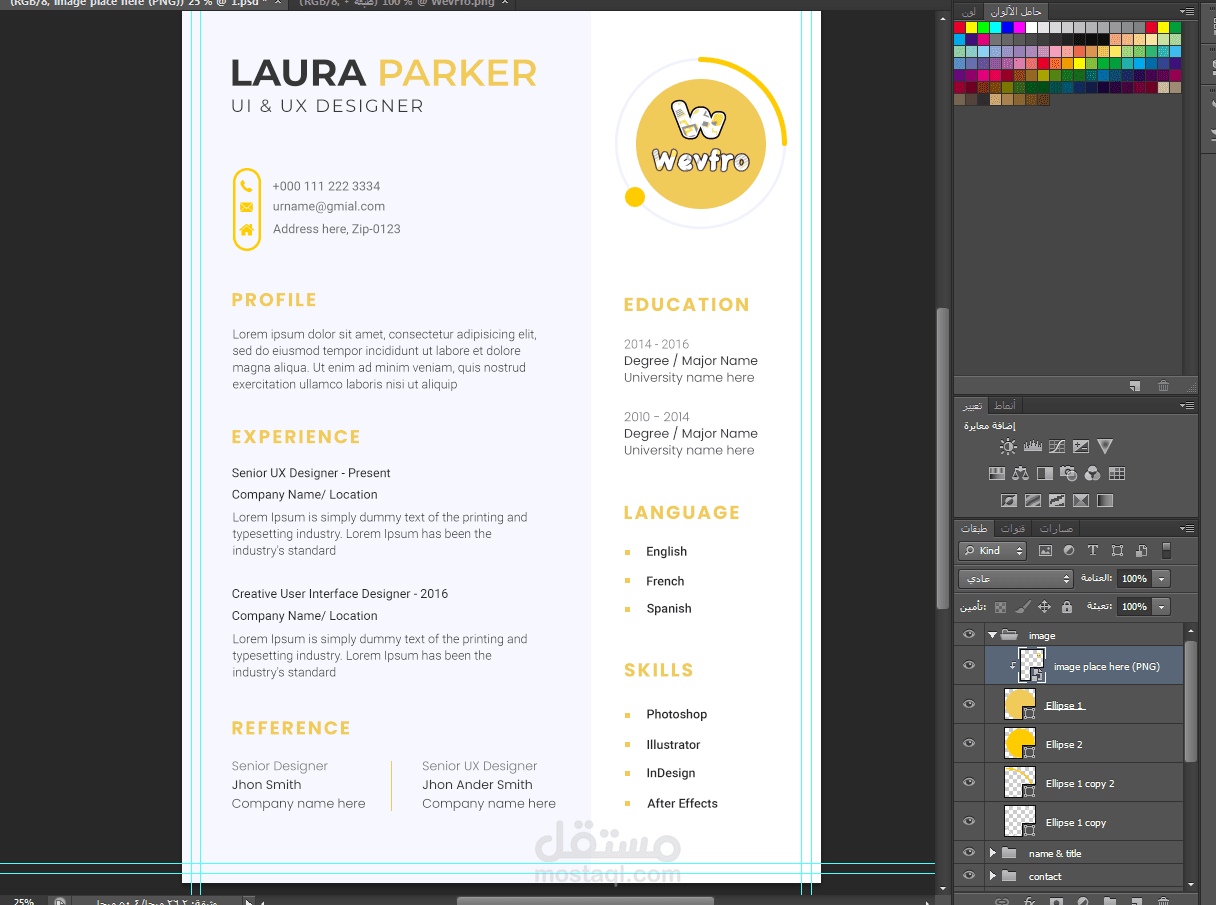This screenshot has height=905, width=1216.
Task: Hide the Ellipse 1 layer
Action: pyautogui.click(x=968, y=704)
